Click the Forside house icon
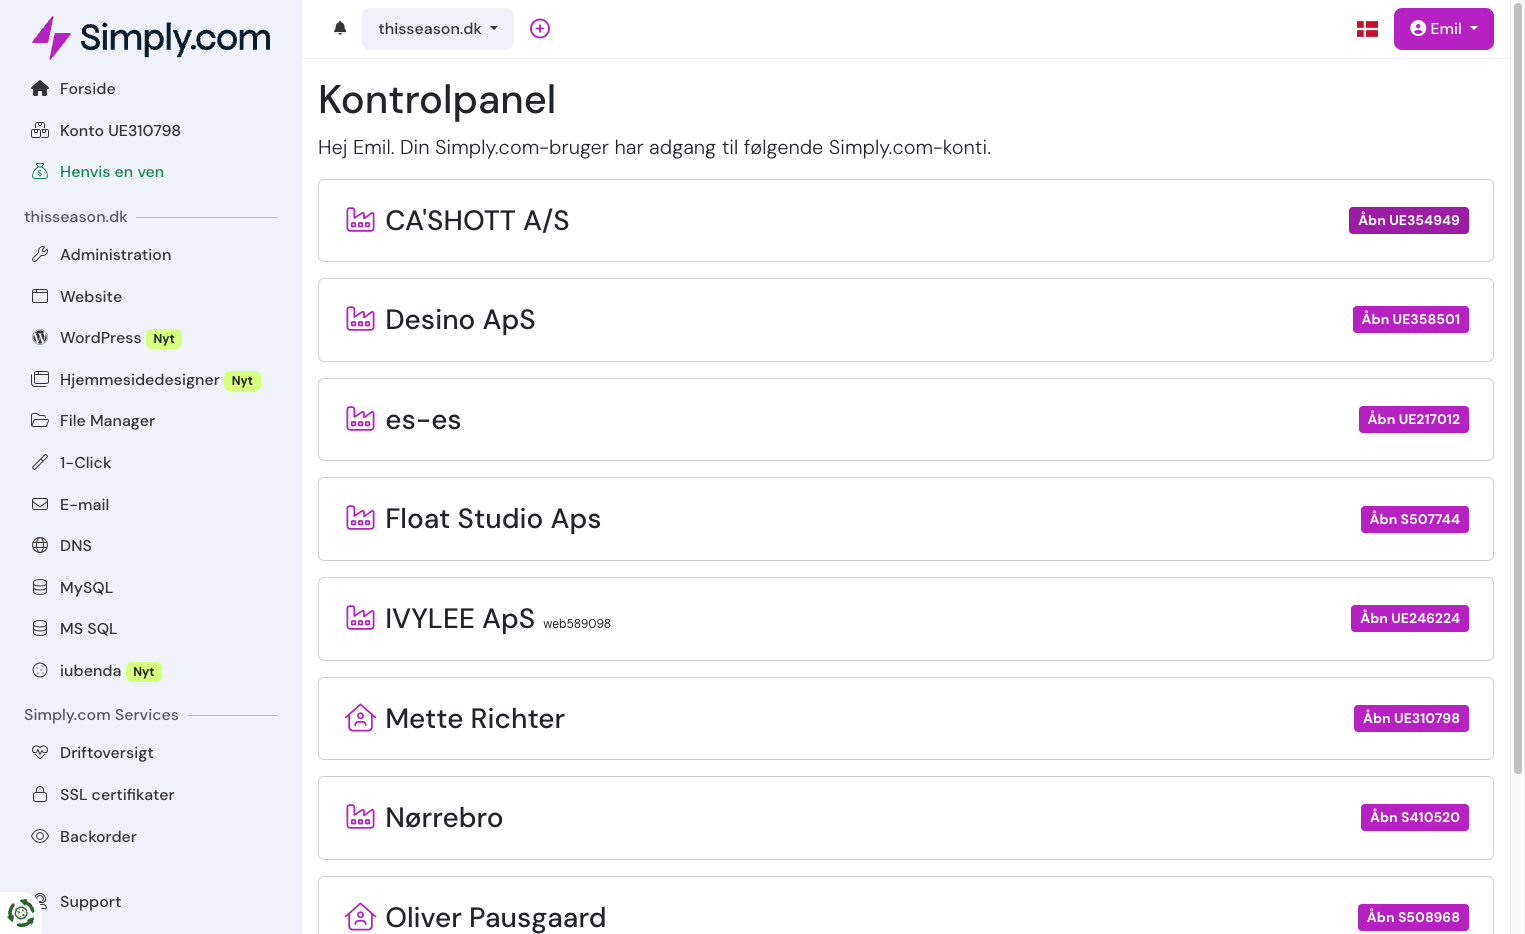 tap(40, 88)
